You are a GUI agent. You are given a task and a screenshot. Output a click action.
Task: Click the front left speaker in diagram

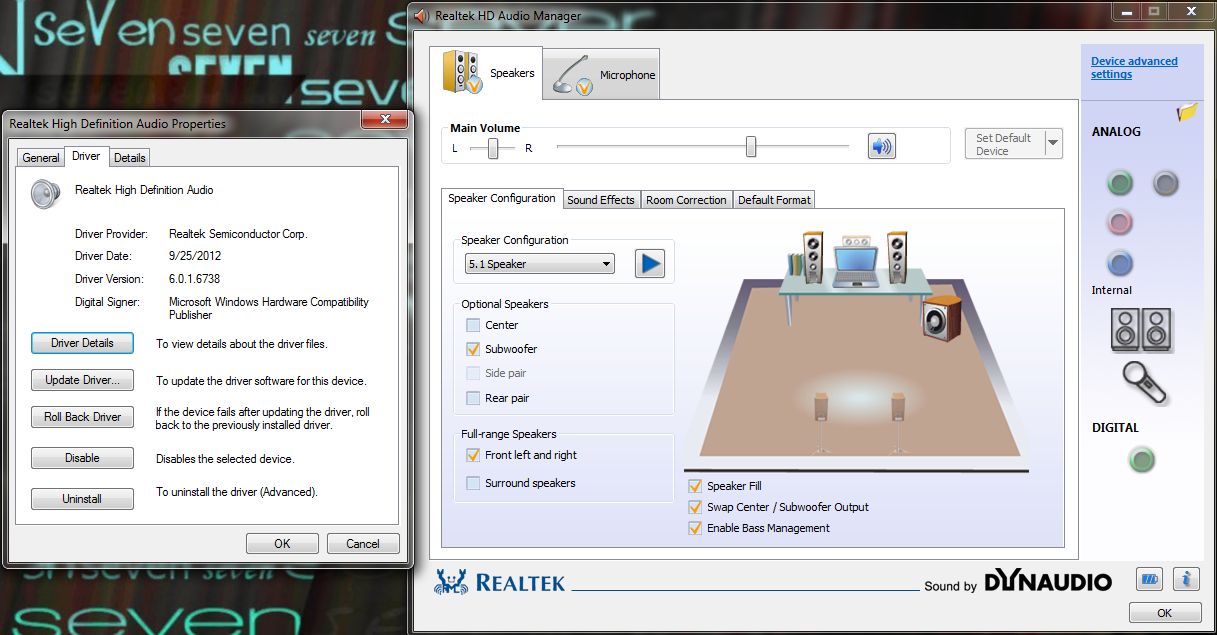tap(814, 256)
